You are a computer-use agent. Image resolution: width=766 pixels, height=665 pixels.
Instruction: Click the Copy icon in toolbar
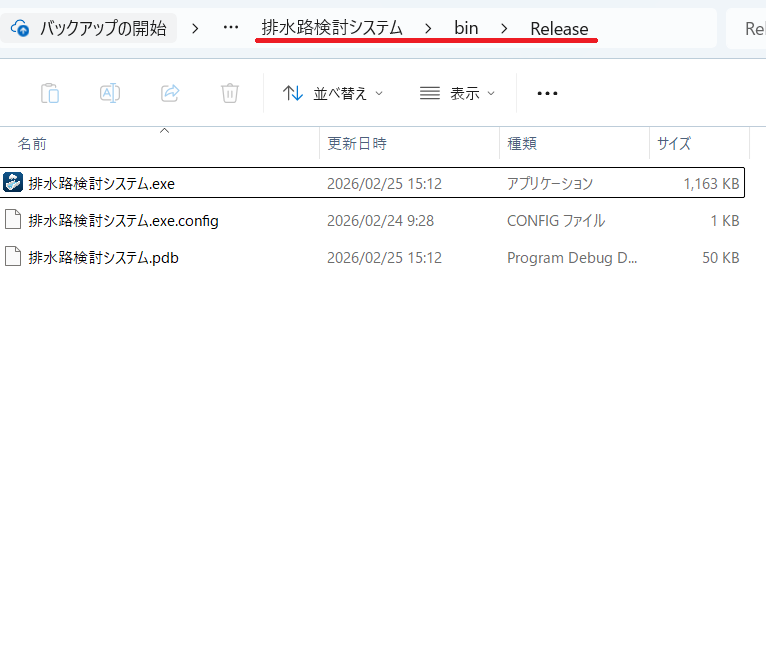(x=50, y=93)
